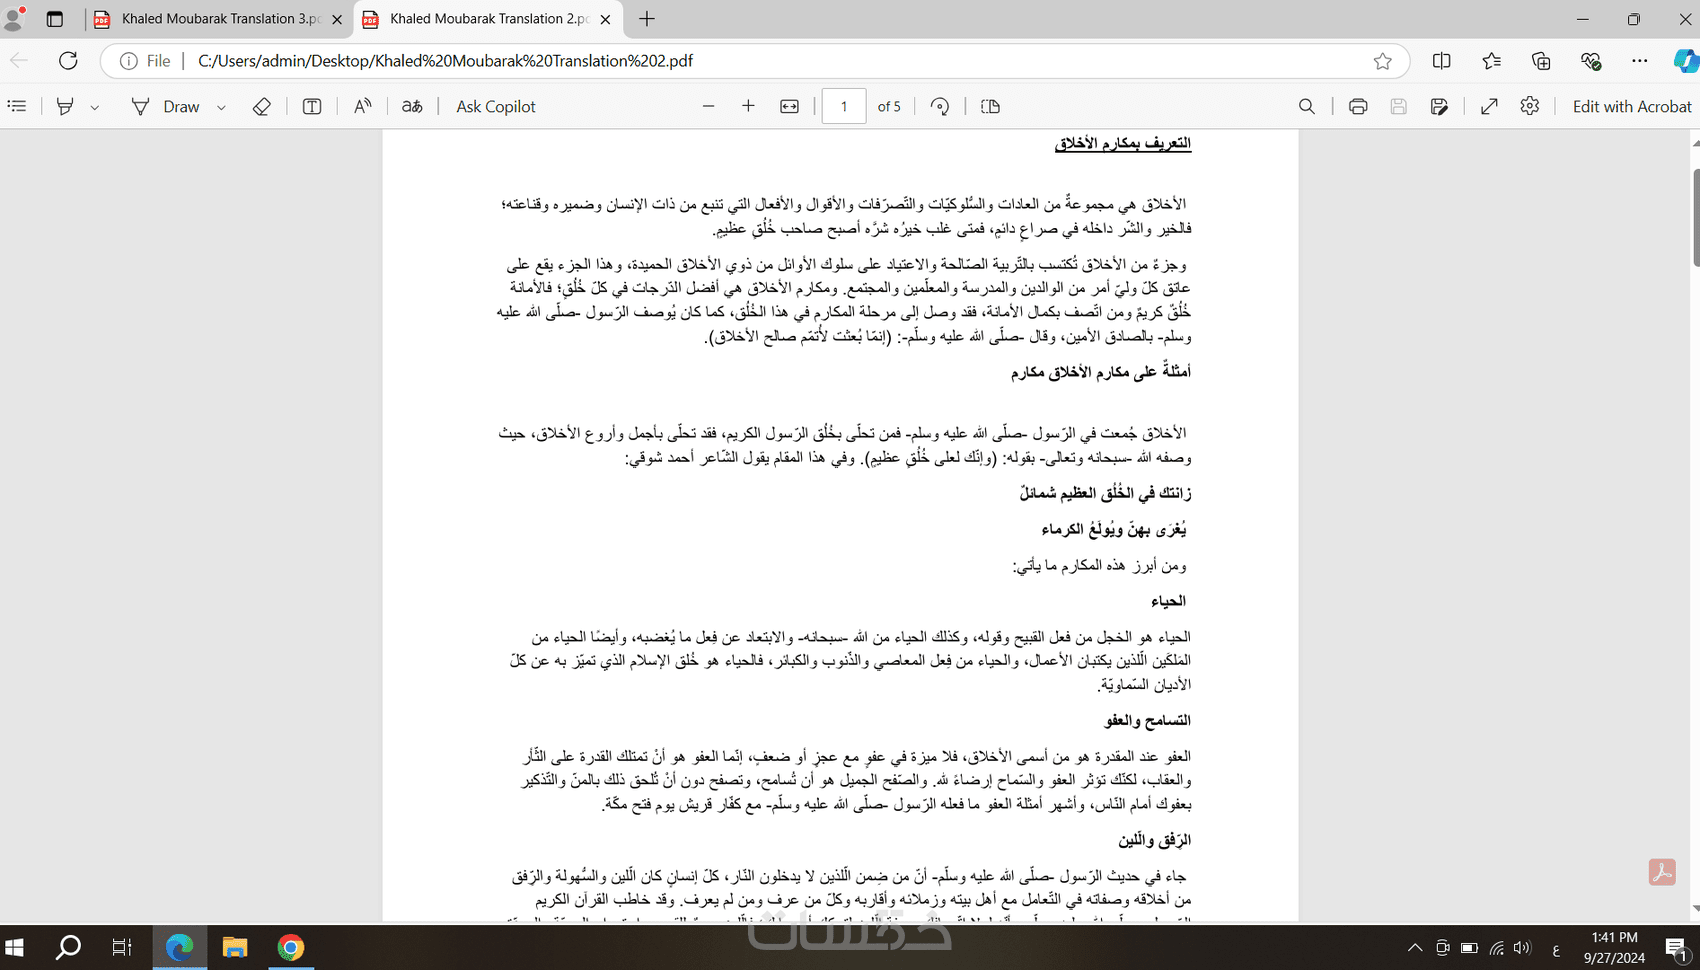This screenshot has height=970, width=1700.
Task: Toggle Fit to width view
Action: point(789,106)
